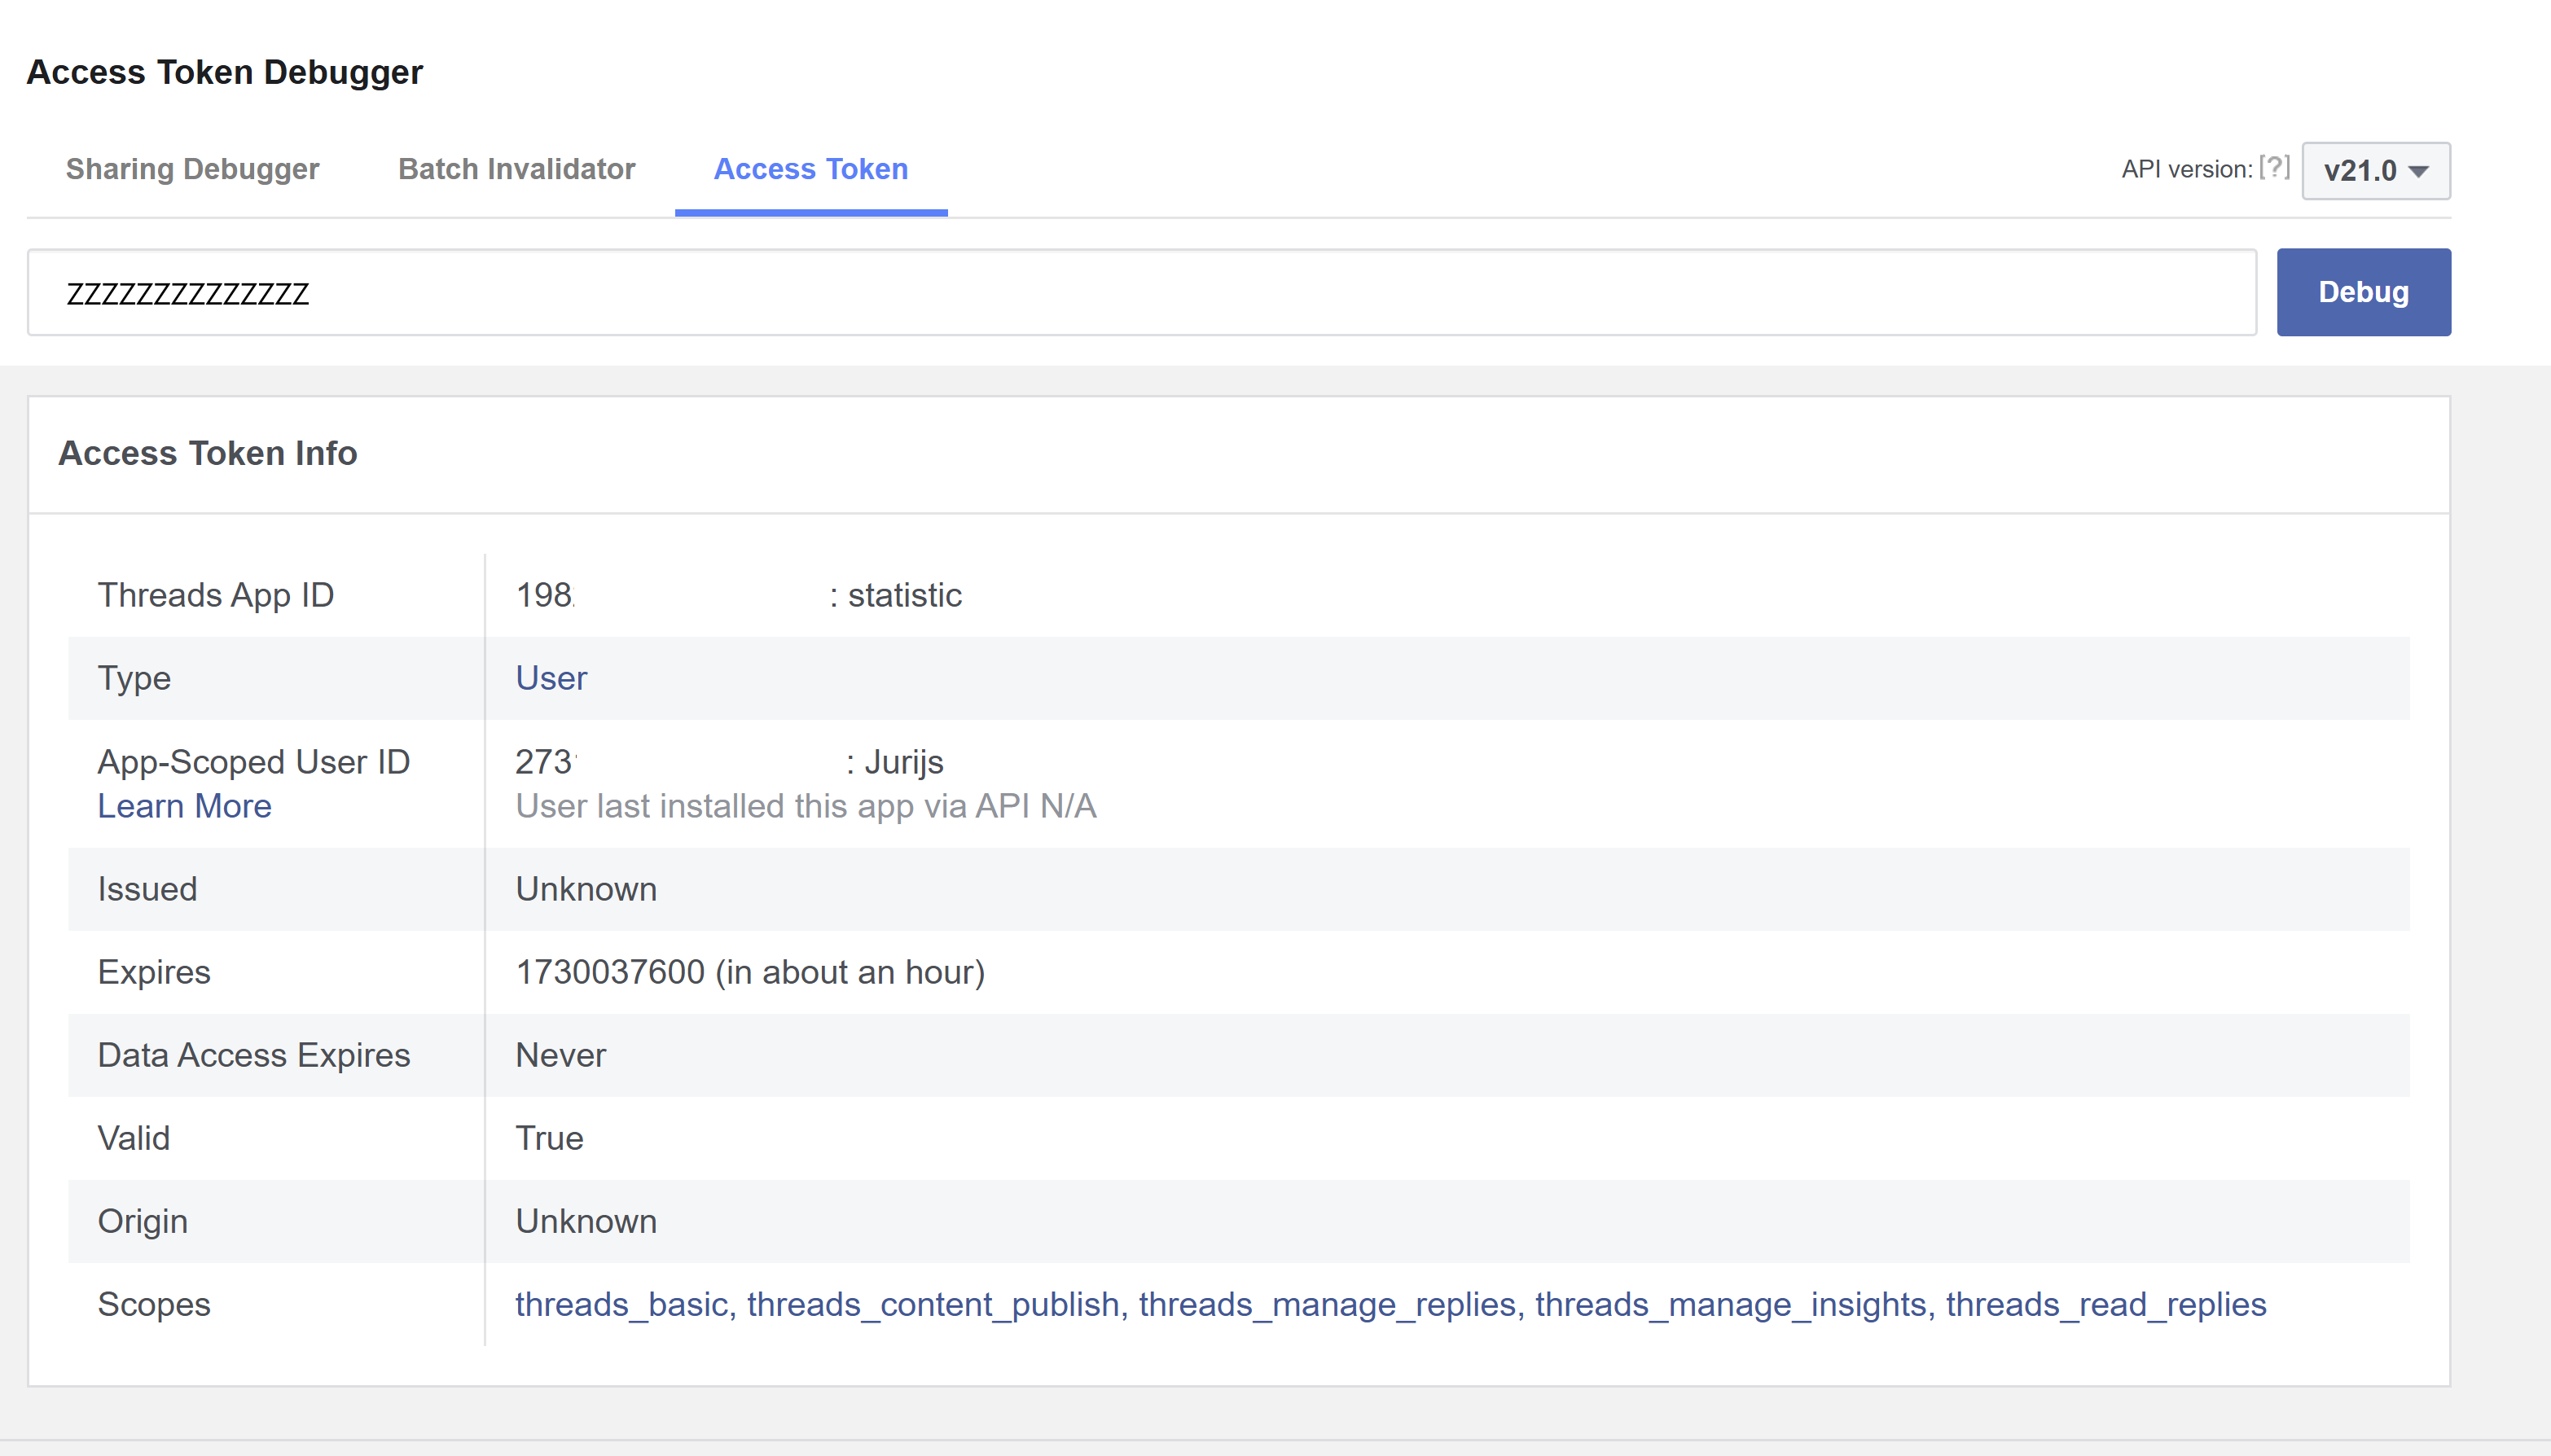The width and height of the screenshot is (2551, 1456).
Task: Select the expiry value 1730037600
Action: (x=610, y=972)
